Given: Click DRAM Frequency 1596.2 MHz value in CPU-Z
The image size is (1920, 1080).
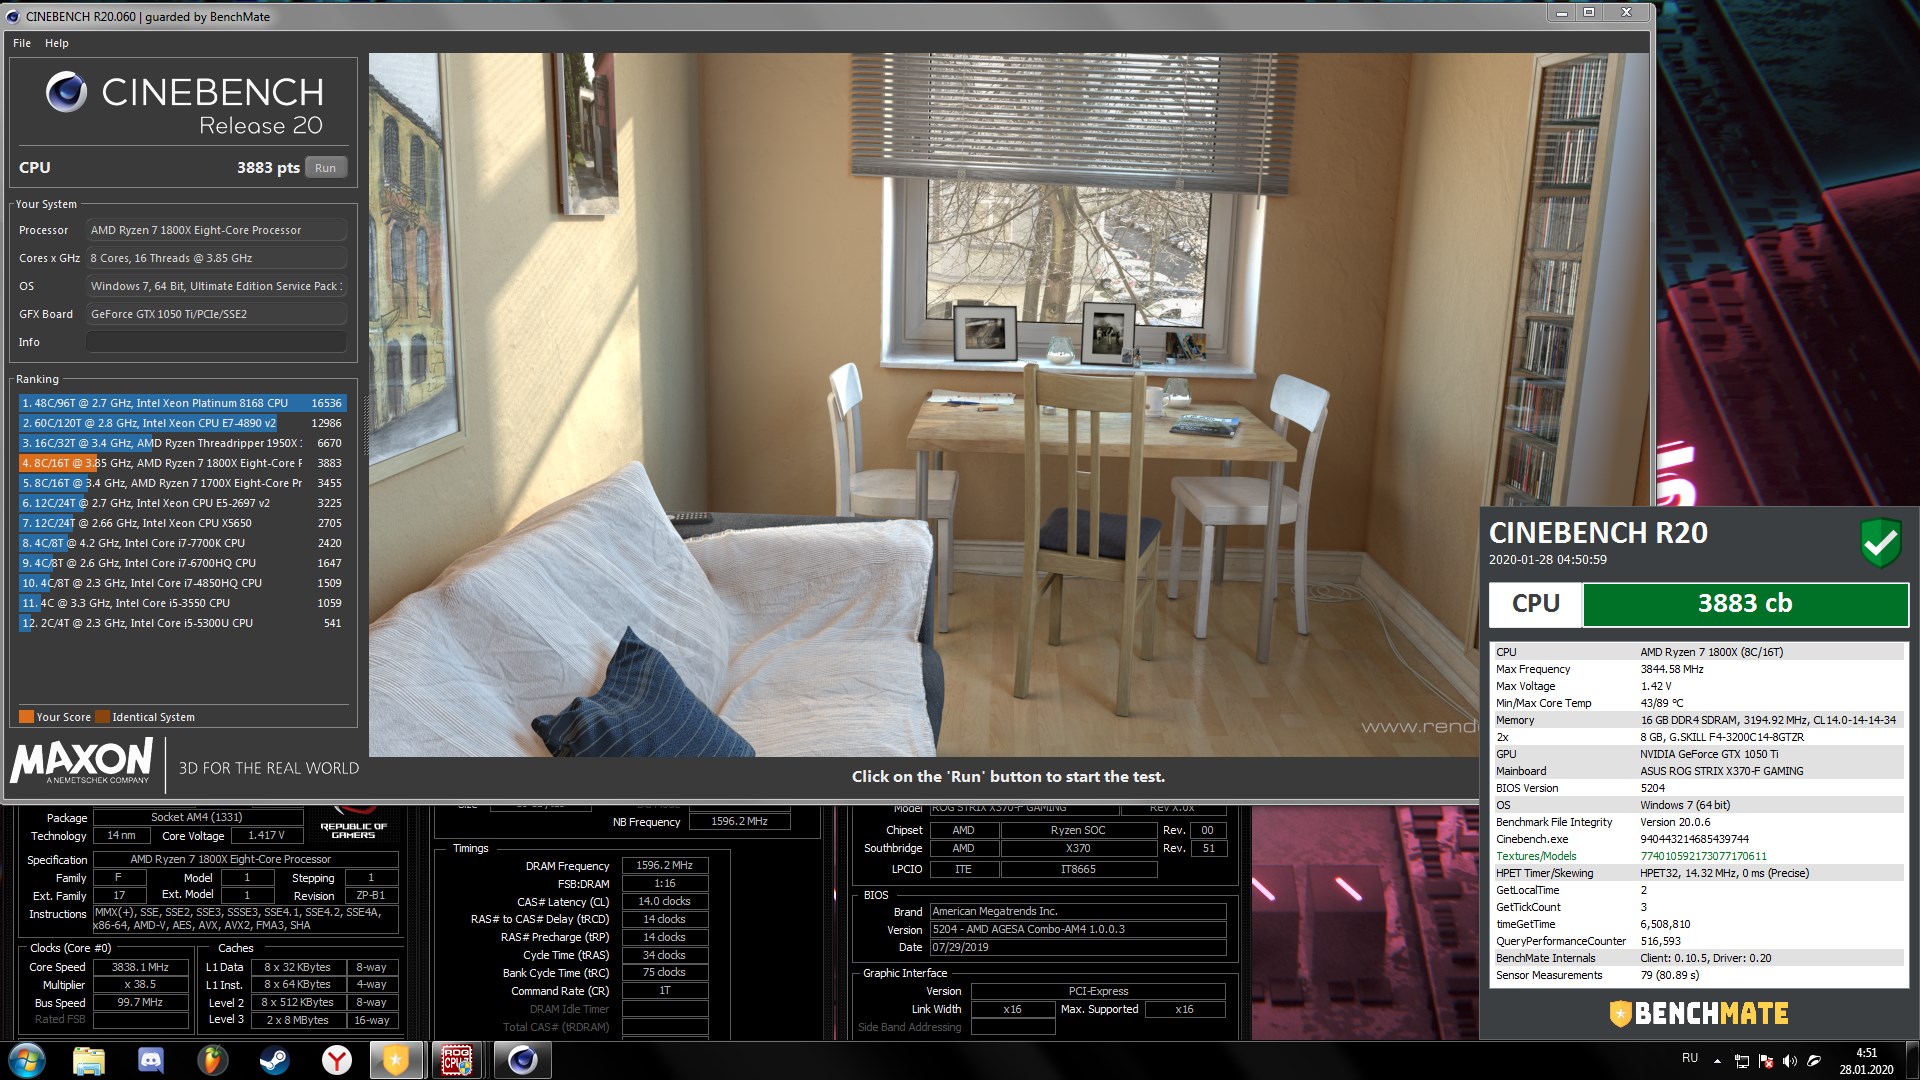Looking at the screenshot, I should click(x=664, y=865).
